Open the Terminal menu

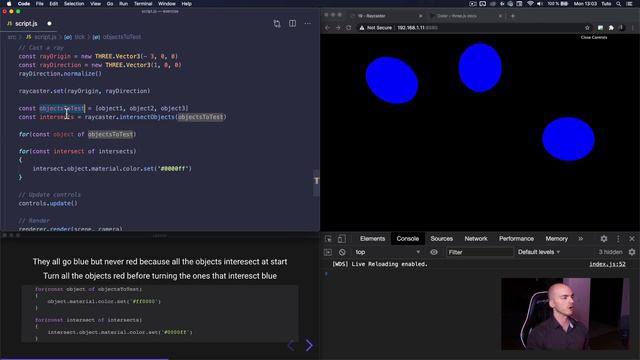point(143,4)
